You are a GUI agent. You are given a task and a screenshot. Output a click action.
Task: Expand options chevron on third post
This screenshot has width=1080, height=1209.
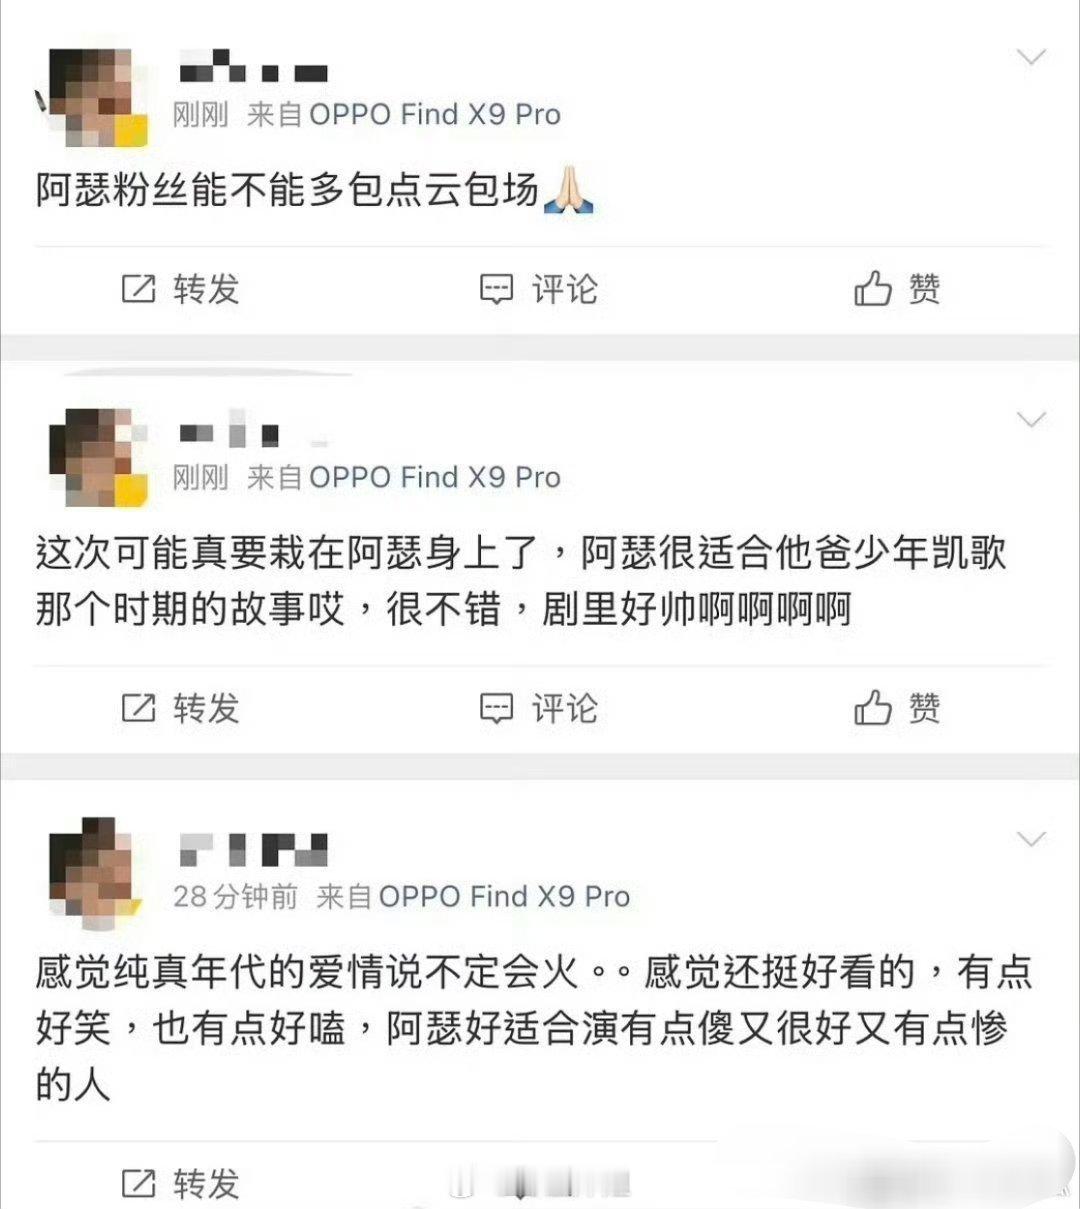1031,838
